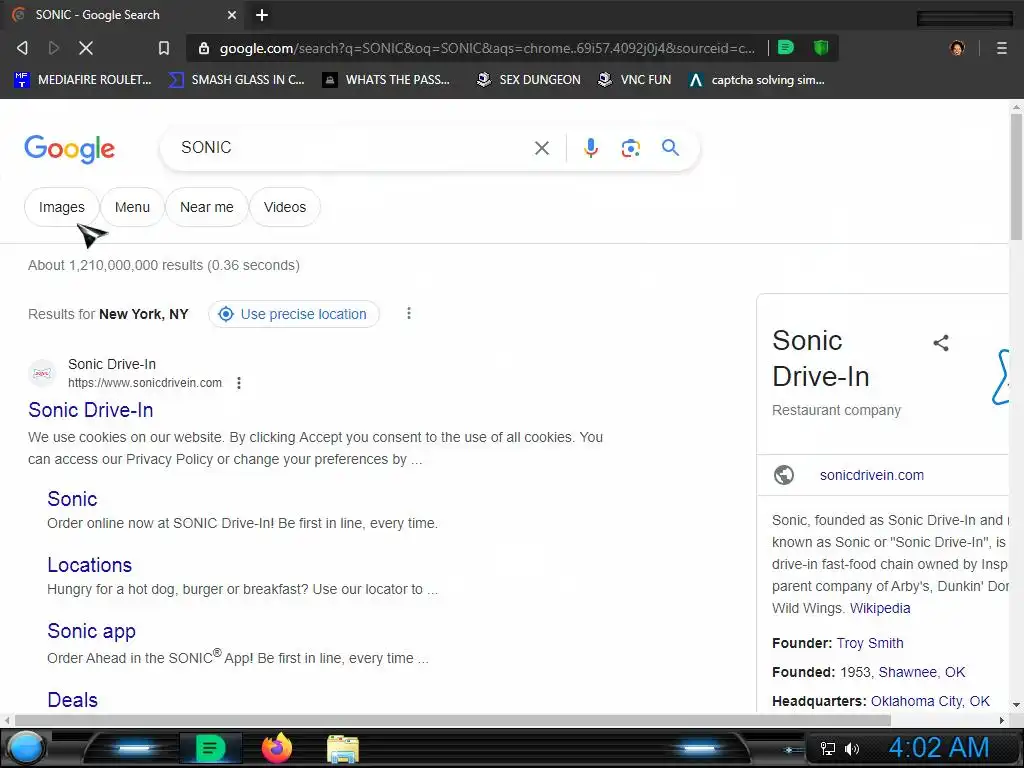The height and width of the screenshot is (768, 1024).
Task: Open file explorer from taskbar
Action: pos(343,749)
